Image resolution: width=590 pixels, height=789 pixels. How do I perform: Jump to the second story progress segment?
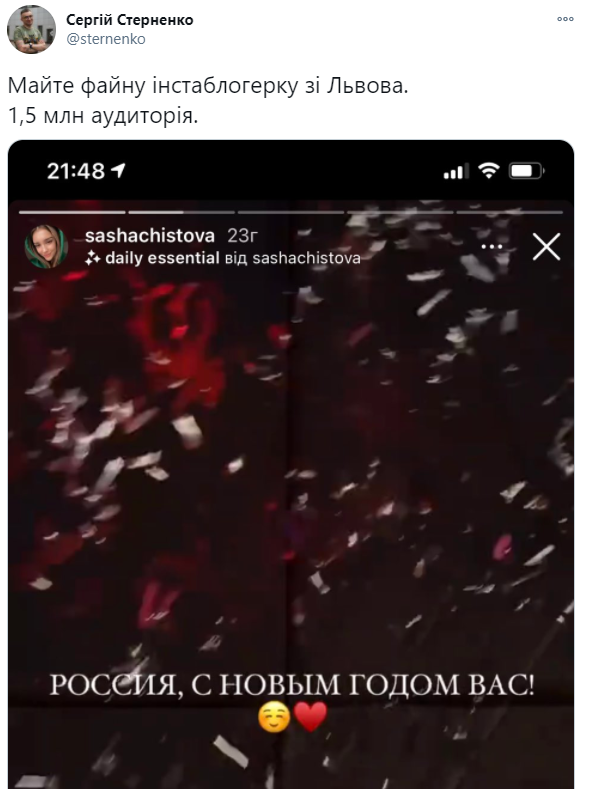(x=181, y=212)
